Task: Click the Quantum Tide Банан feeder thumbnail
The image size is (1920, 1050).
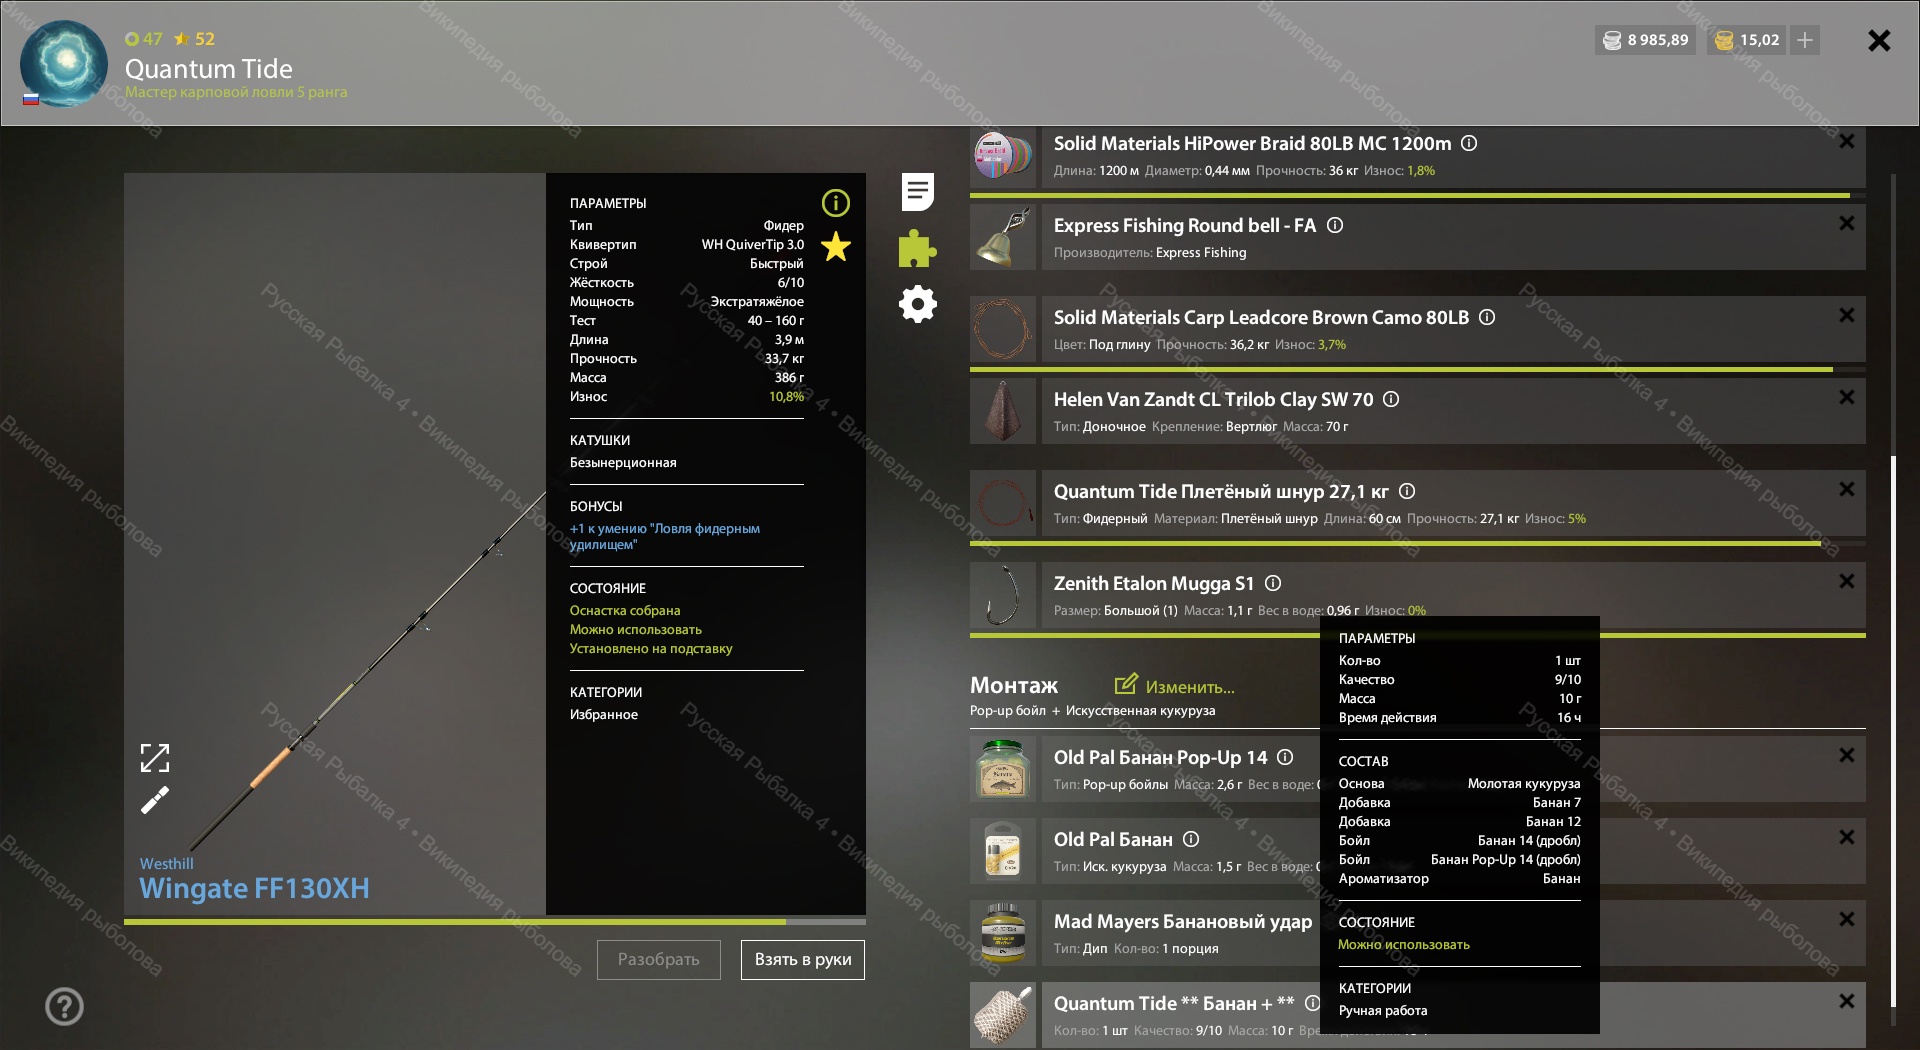Action: pyautogui.click(x=1003, y=1015)
